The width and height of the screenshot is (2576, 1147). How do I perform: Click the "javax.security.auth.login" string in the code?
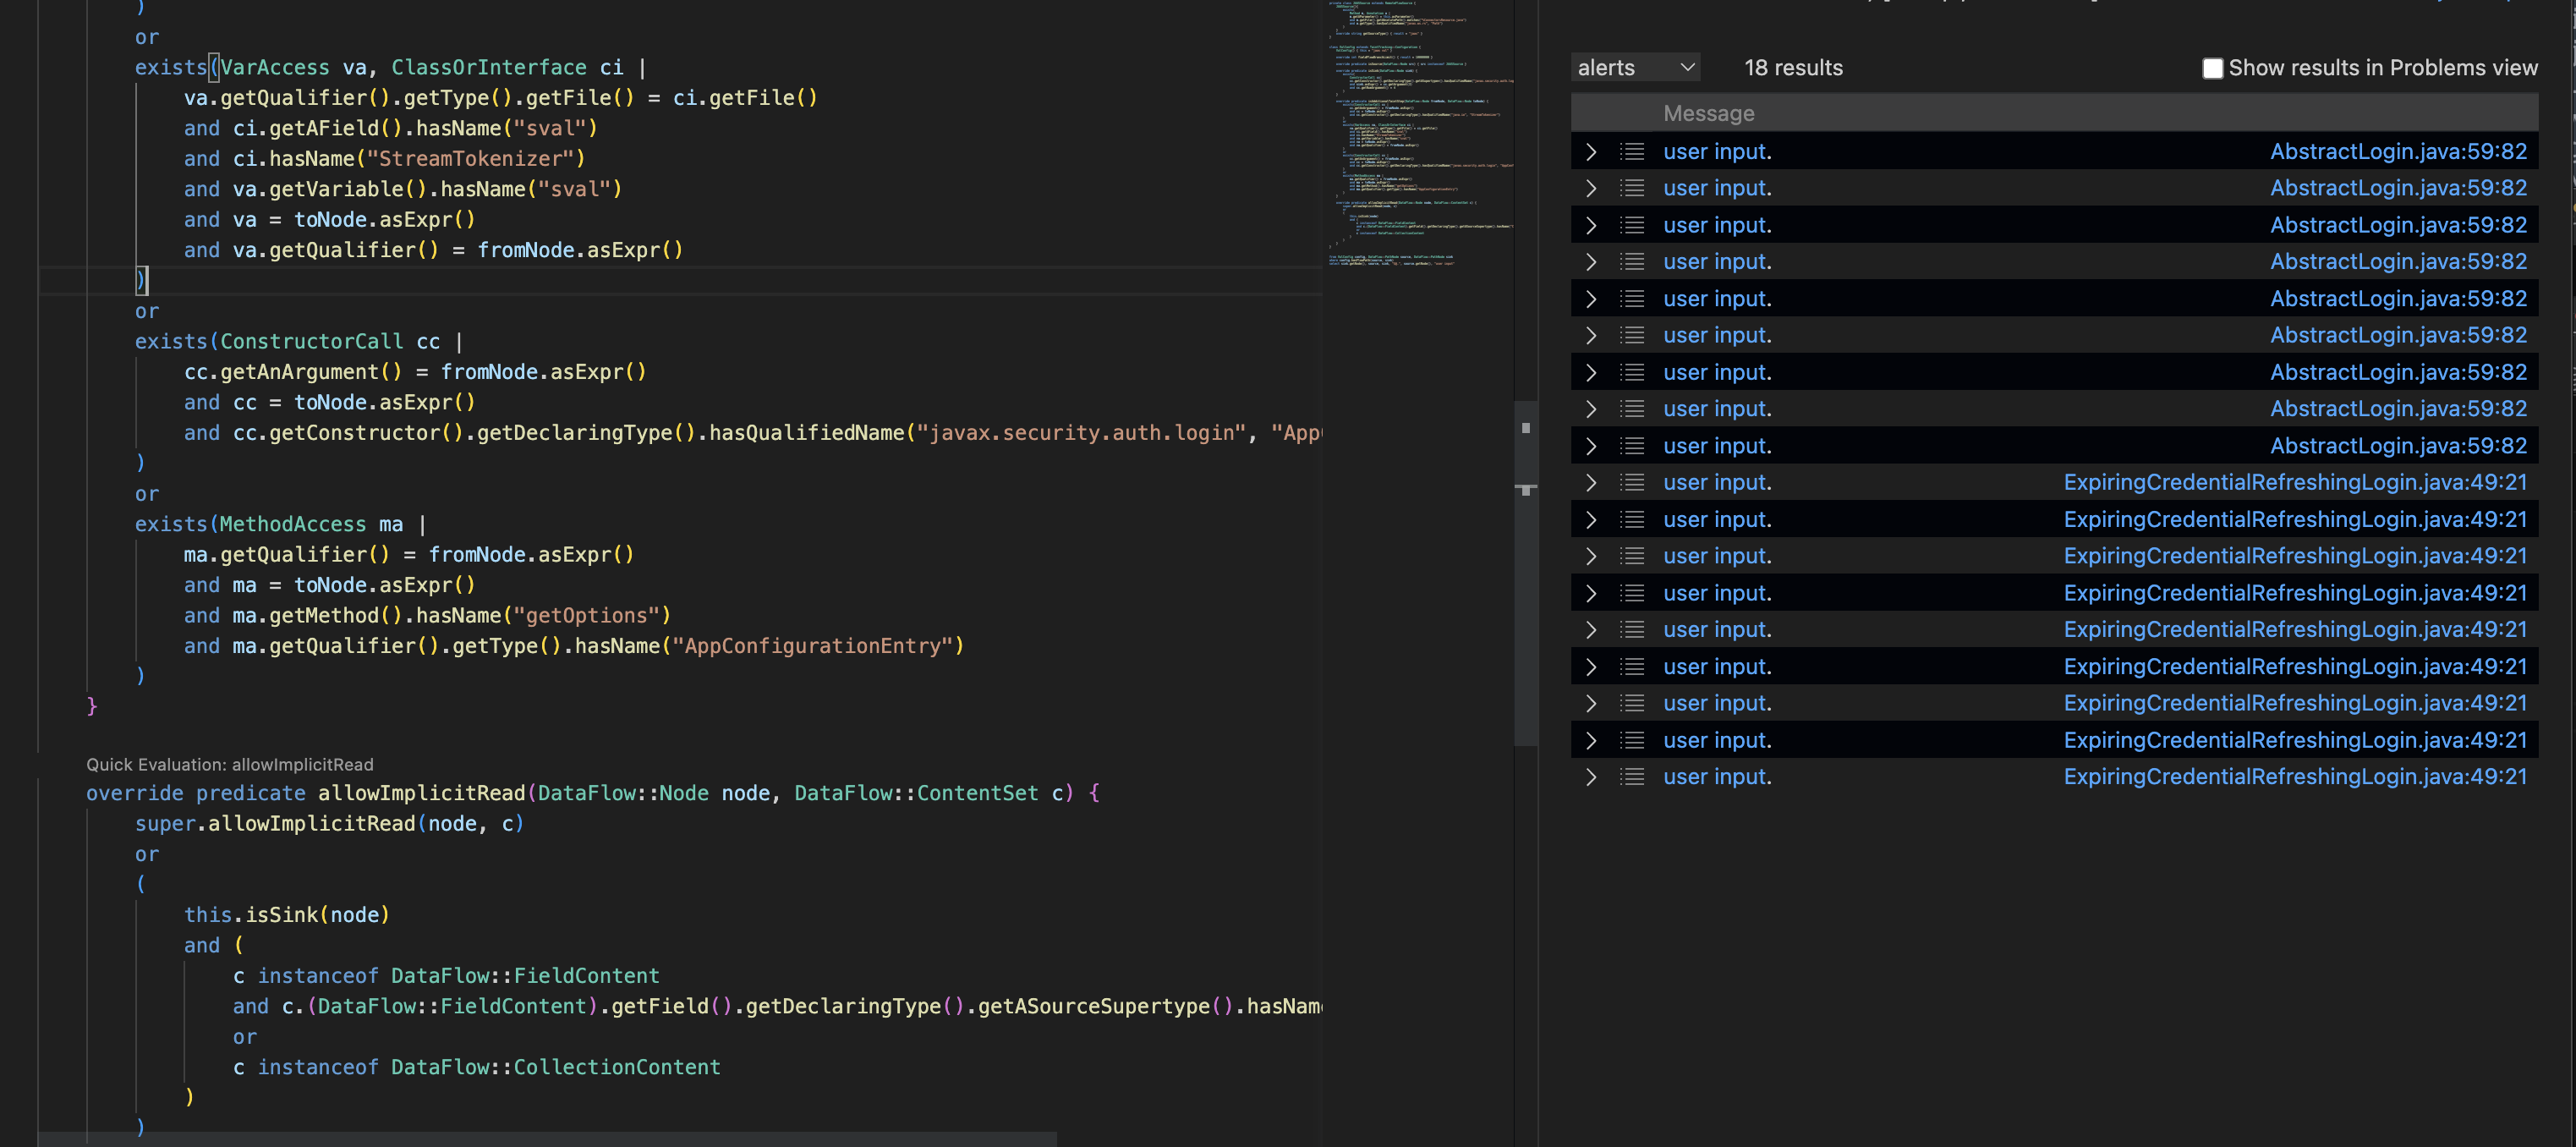click(x=1082, y=433)
